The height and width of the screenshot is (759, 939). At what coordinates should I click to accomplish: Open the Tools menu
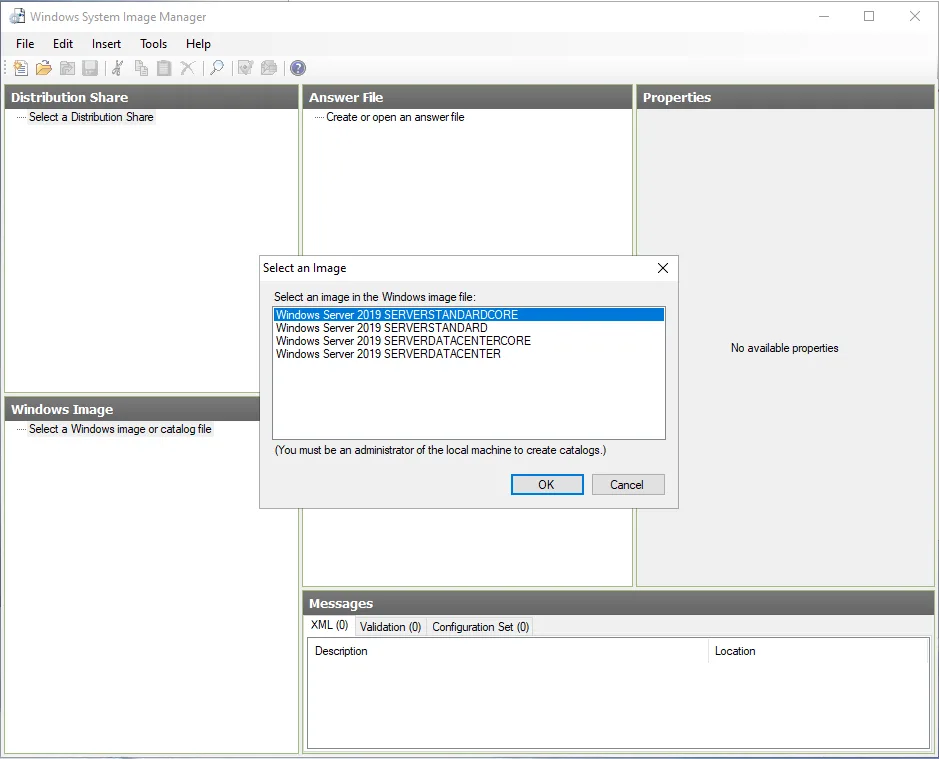(153, 44)
